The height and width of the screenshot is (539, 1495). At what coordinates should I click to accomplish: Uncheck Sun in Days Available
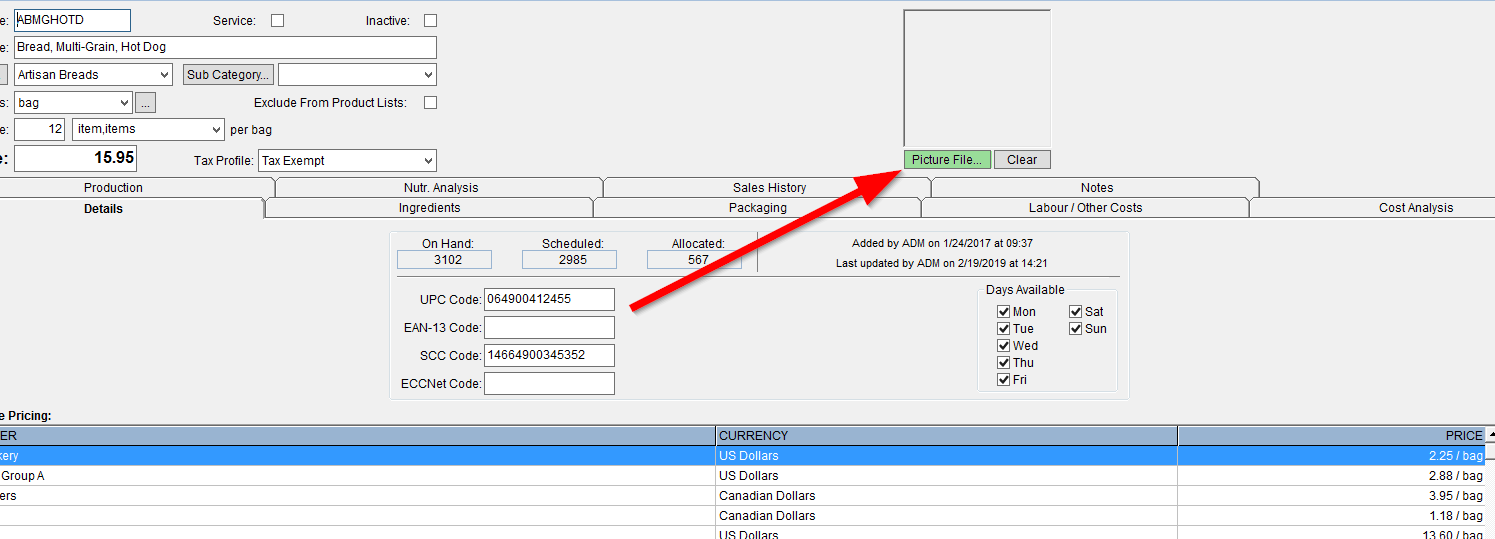(1075, 329)
